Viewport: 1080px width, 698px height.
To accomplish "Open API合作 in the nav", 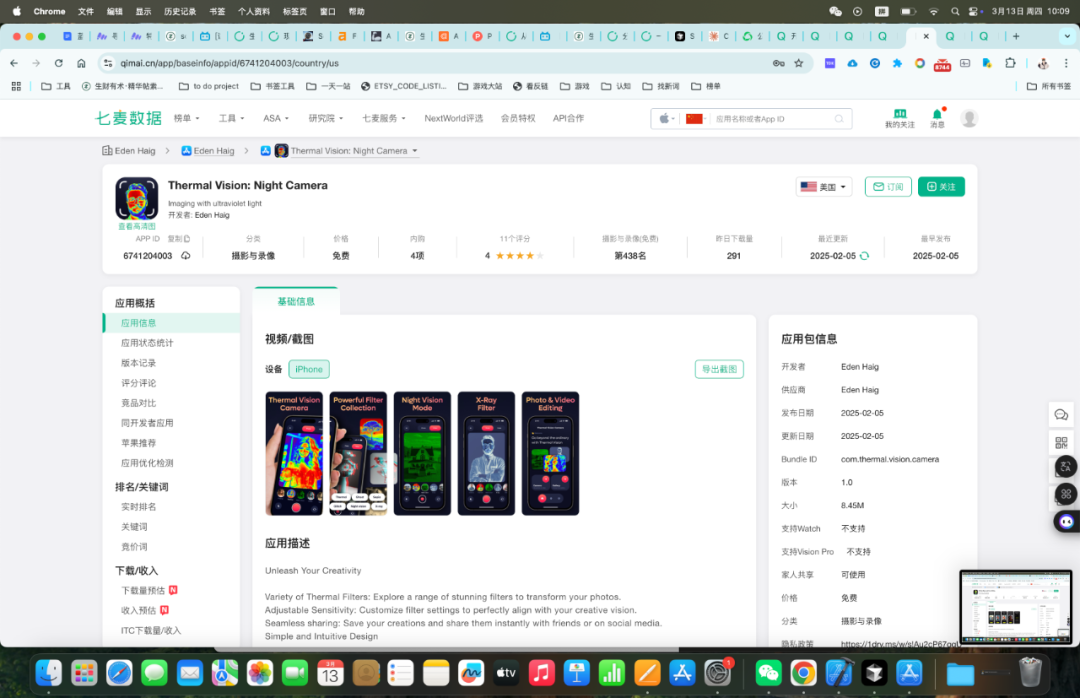I will pyautogui.click(x=568, y=119).
